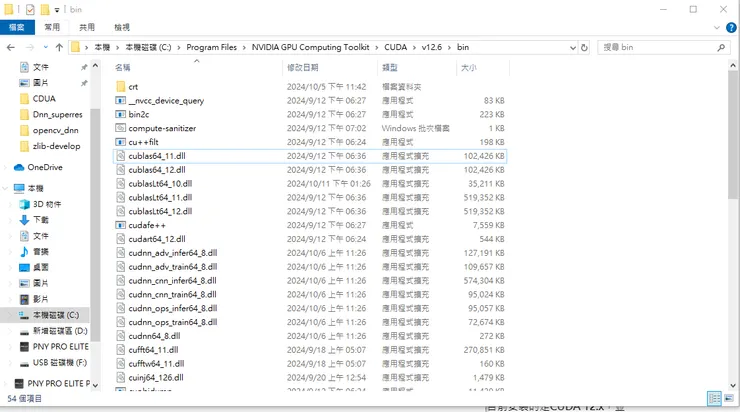Click the quick access properties checkmark icon
This screenshot has height=412, width=740.
click(30, 9)
